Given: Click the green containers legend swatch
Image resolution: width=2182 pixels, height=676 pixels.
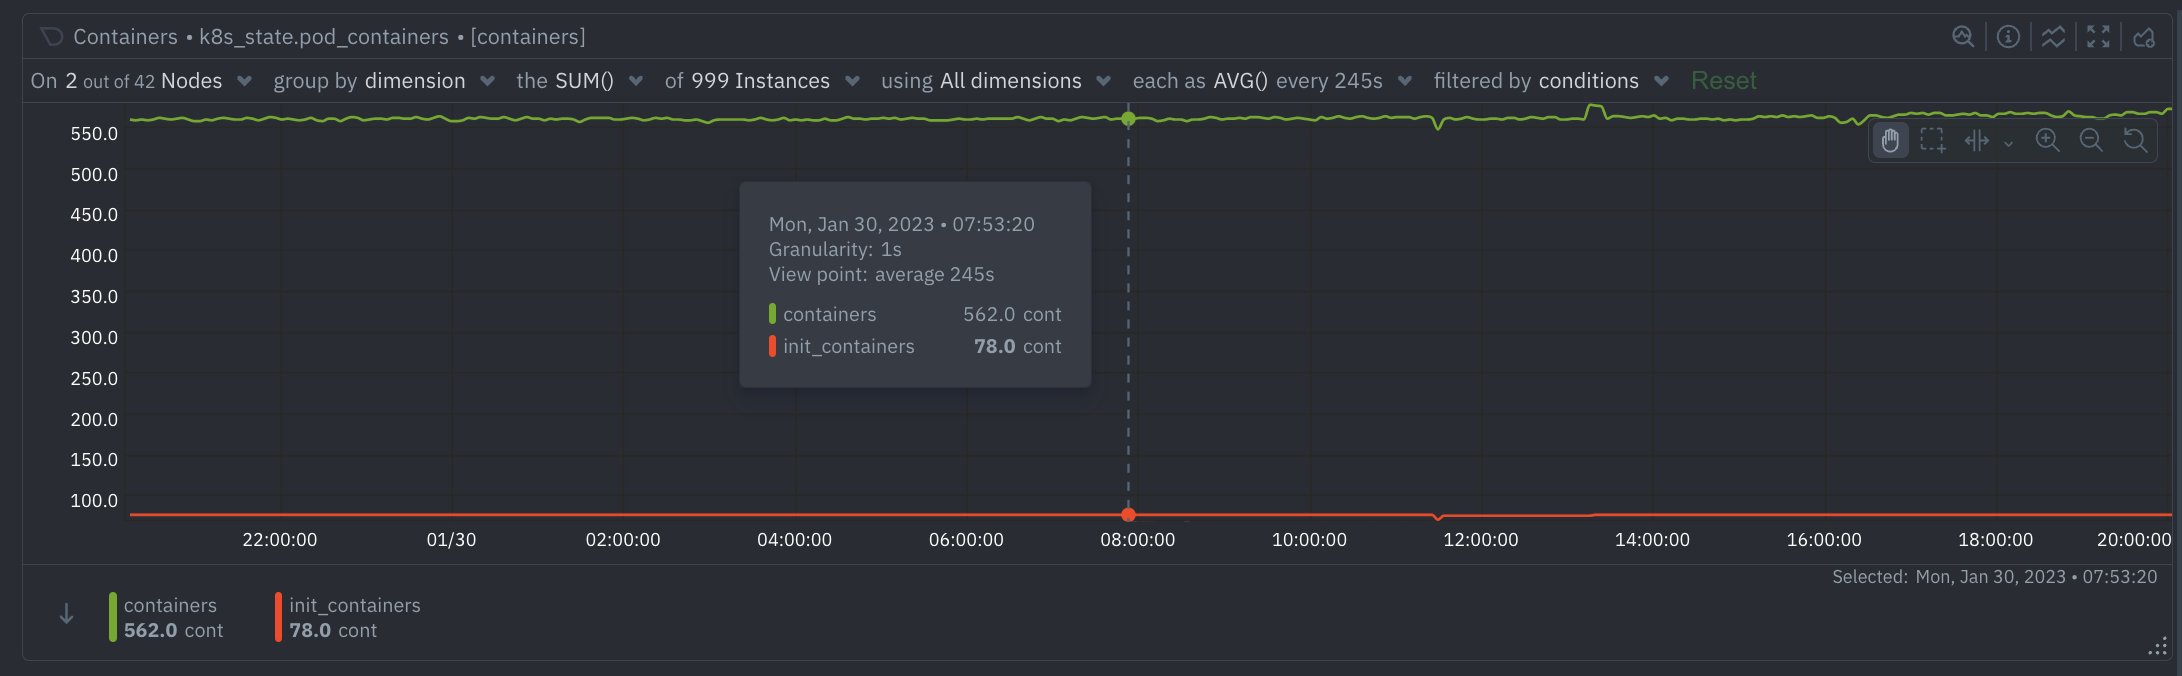Looking at the screenshot, I should click(113, 617).
